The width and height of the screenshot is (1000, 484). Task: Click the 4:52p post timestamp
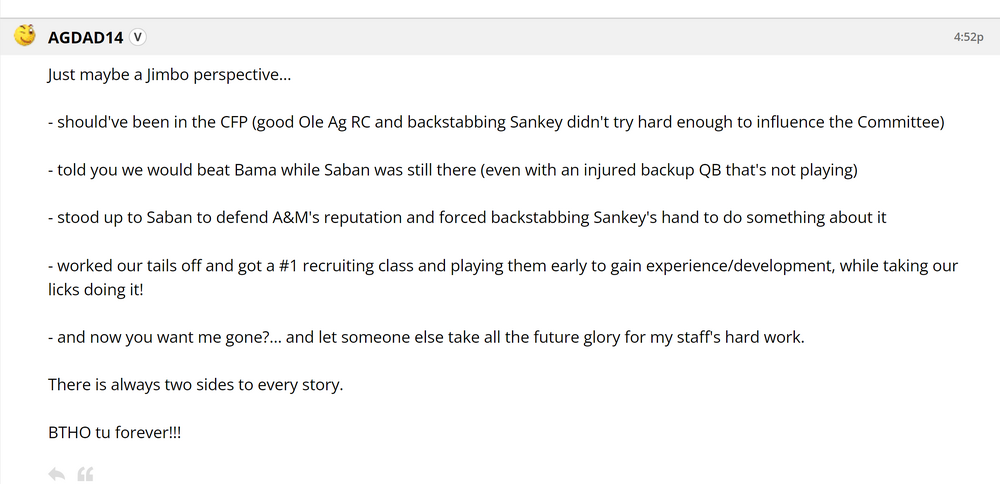point(968,37)
